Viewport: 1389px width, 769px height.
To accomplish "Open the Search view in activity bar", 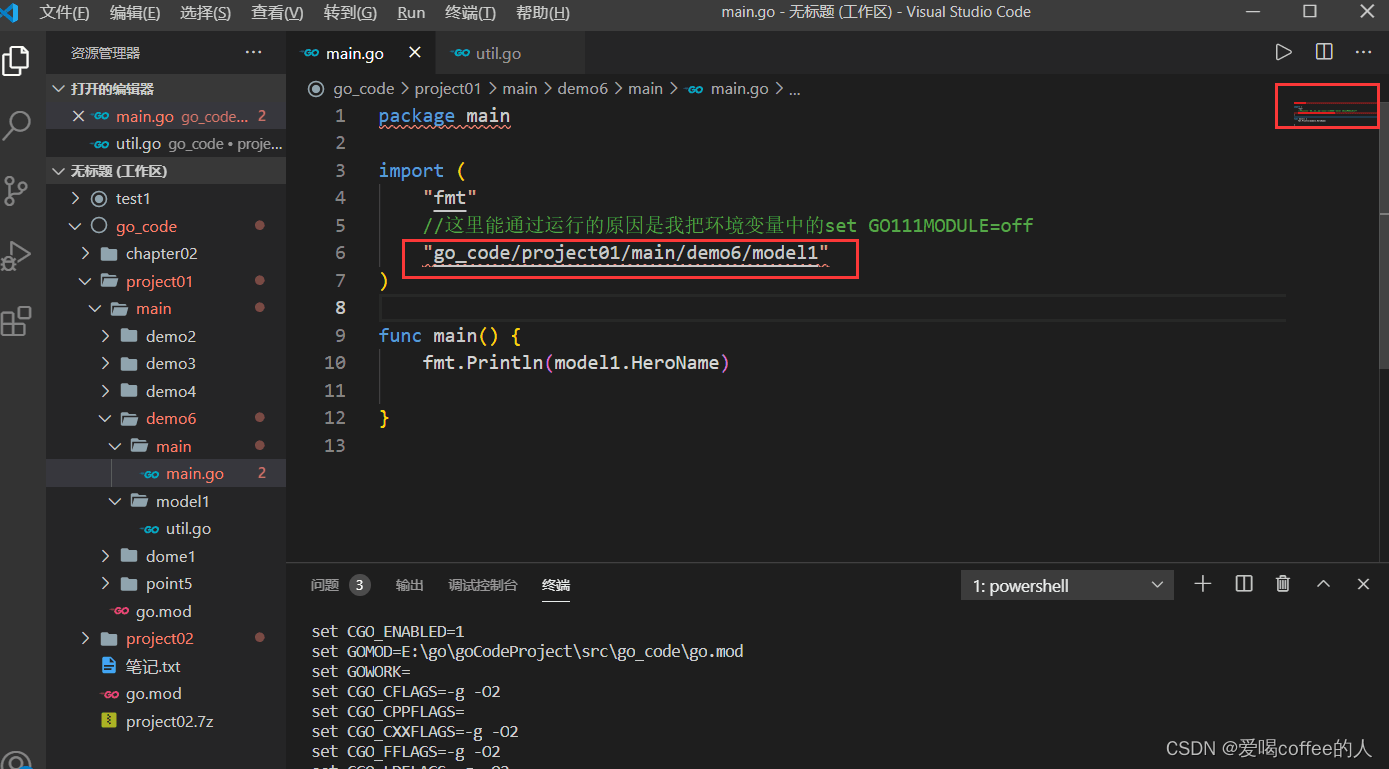I will [x=17, y=125].
